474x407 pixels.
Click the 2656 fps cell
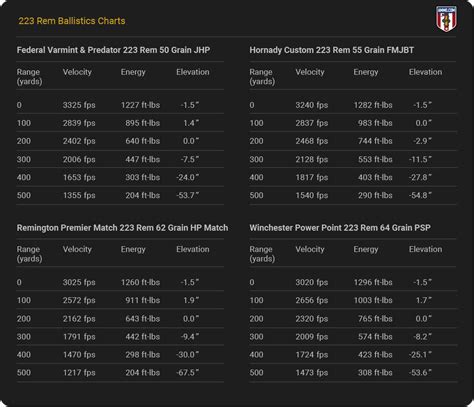312,300
